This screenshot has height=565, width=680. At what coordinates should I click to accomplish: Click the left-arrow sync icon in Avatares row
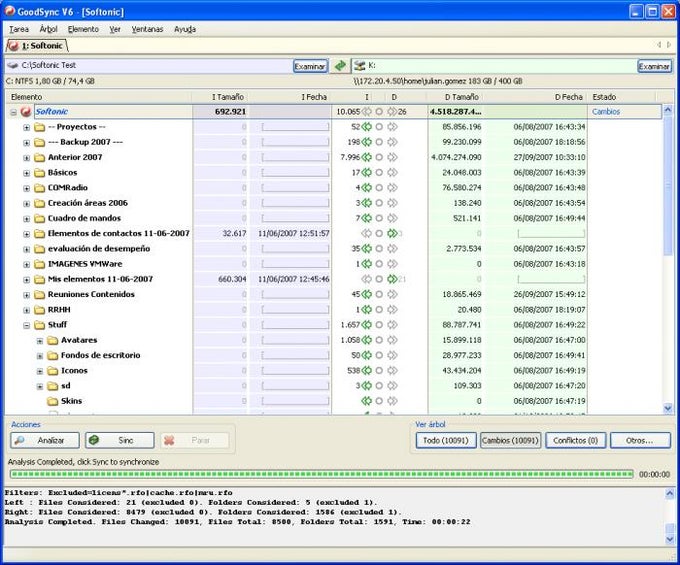coord(367,340)
